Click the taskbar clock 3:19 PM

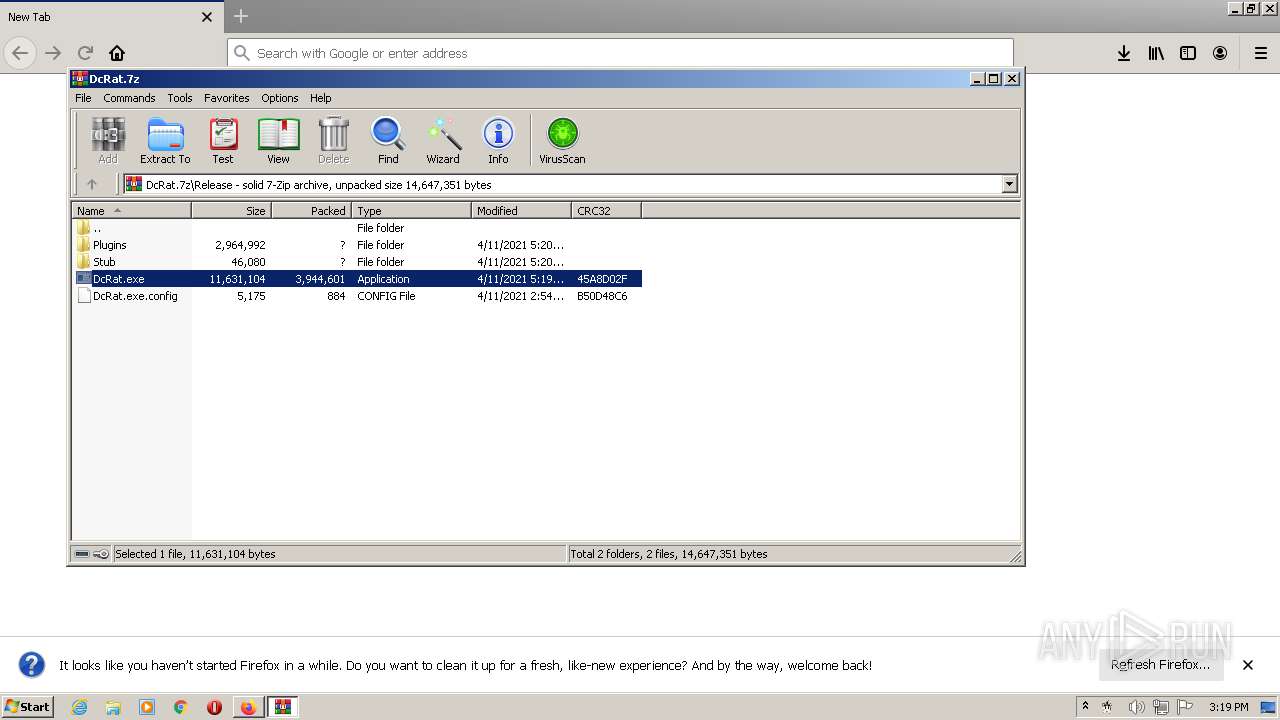pos(1228,707)
